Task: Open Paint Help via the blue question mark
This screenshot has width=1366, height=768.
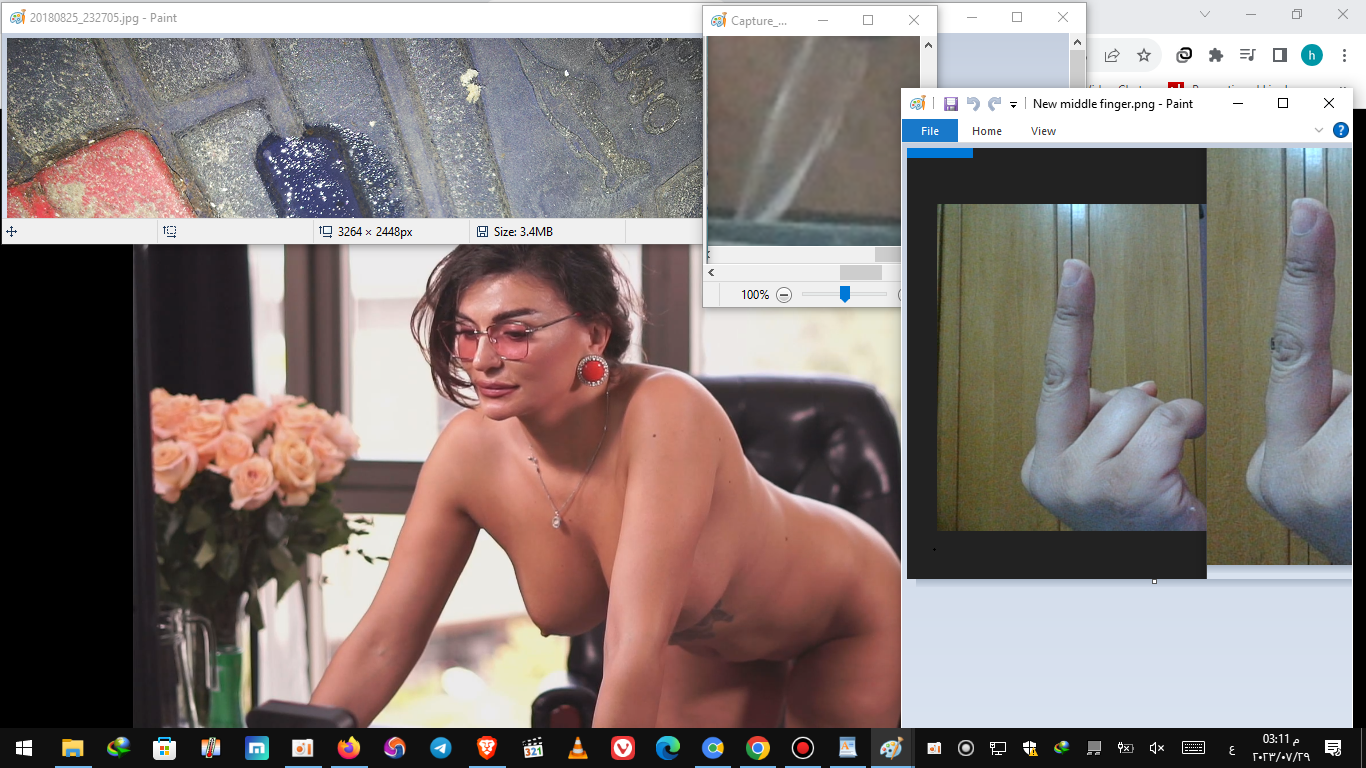Action: [1341, 130]
